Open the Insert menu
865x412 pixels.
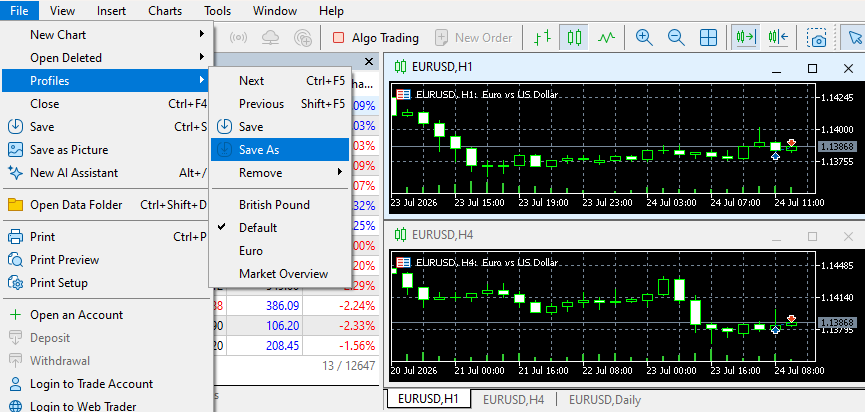pos(111,10)
